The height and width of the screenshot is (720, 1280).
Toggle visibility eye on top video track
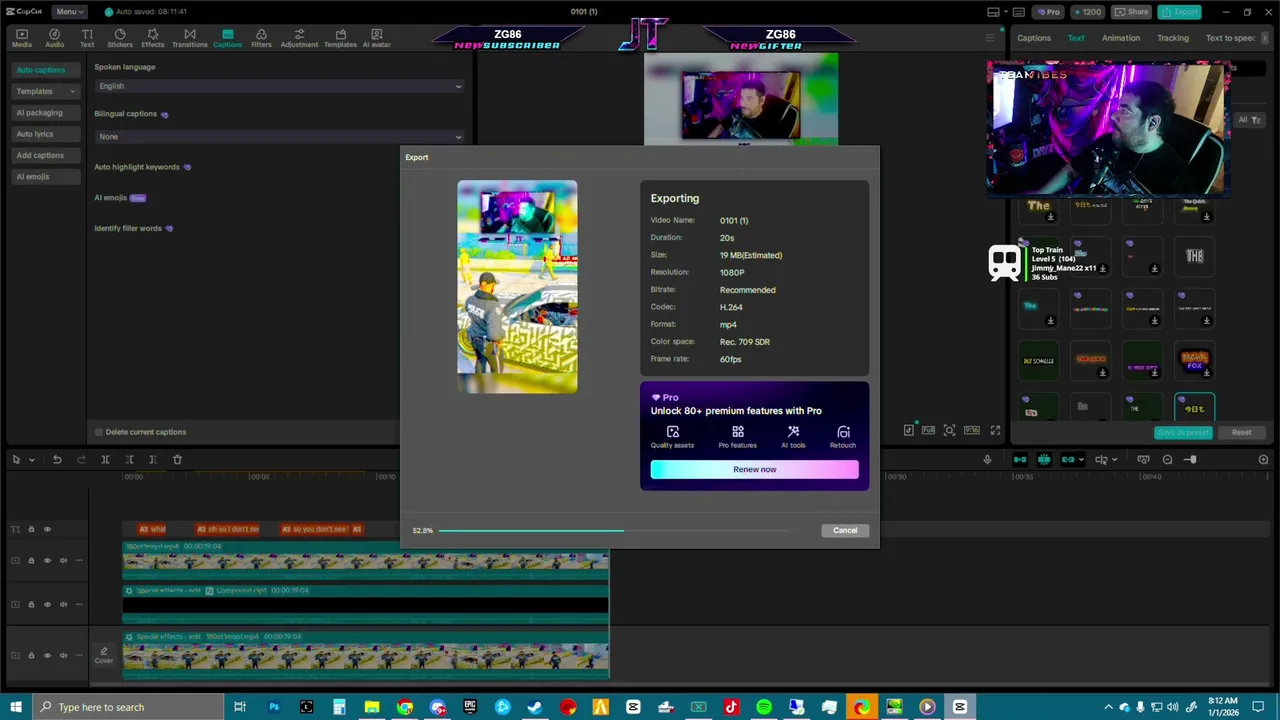point(47,560)
